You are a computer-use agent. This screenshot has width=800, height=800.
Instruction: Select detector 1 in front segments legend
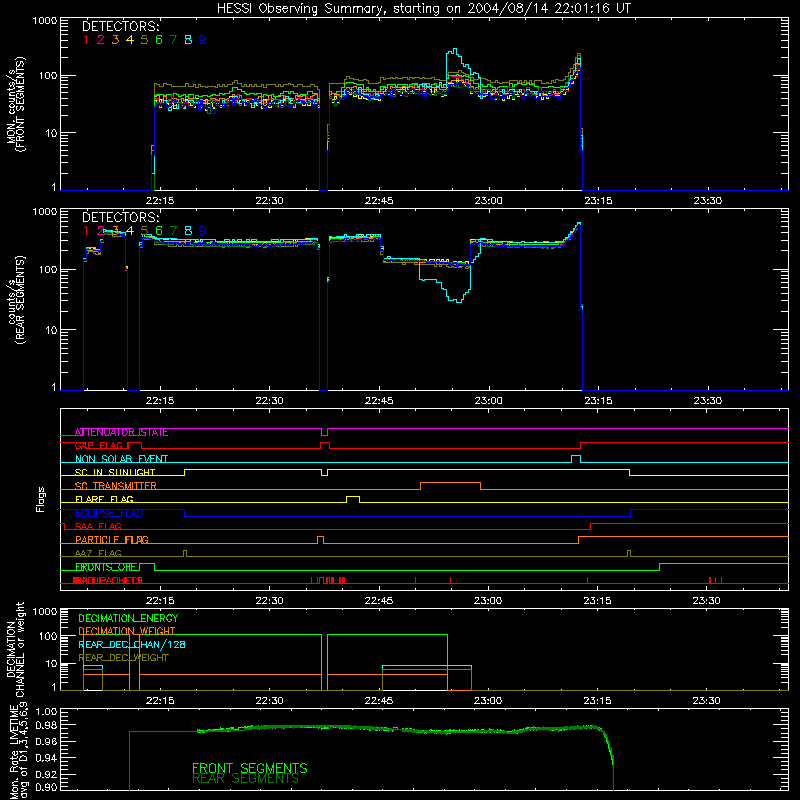86,40
